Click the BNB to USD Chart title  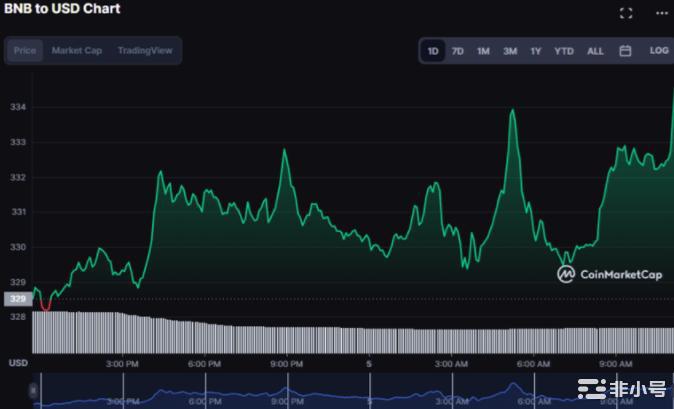62,9
